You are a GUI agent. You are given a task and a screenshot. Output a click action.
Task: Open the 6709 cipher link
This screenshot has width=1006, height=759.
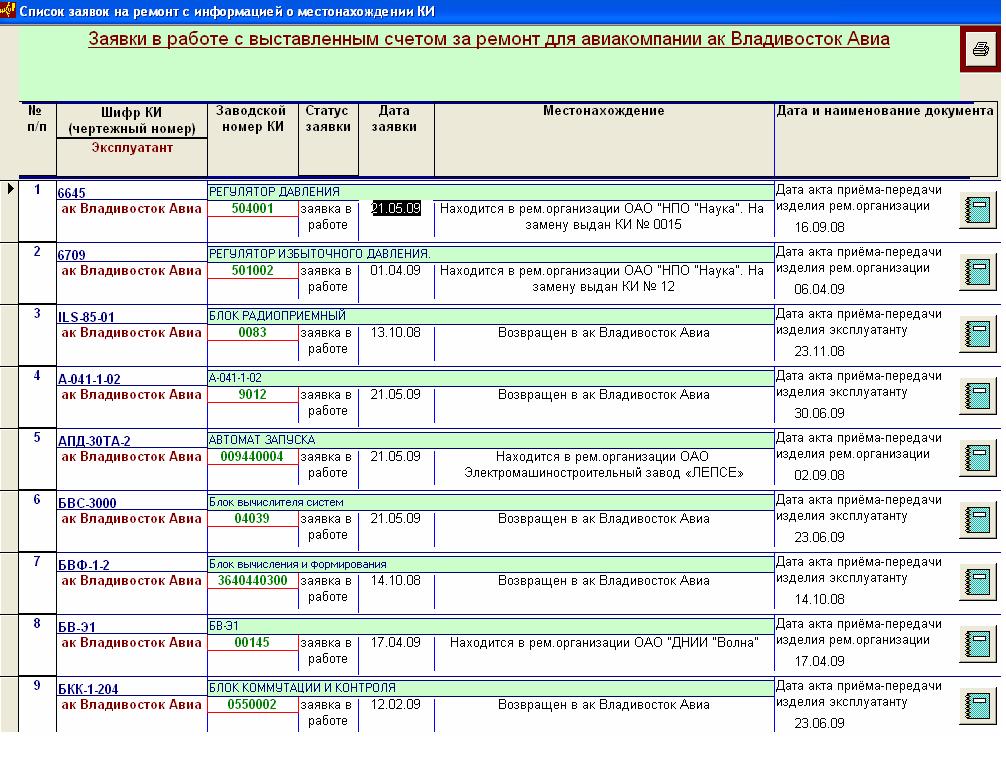click(71, 255)
